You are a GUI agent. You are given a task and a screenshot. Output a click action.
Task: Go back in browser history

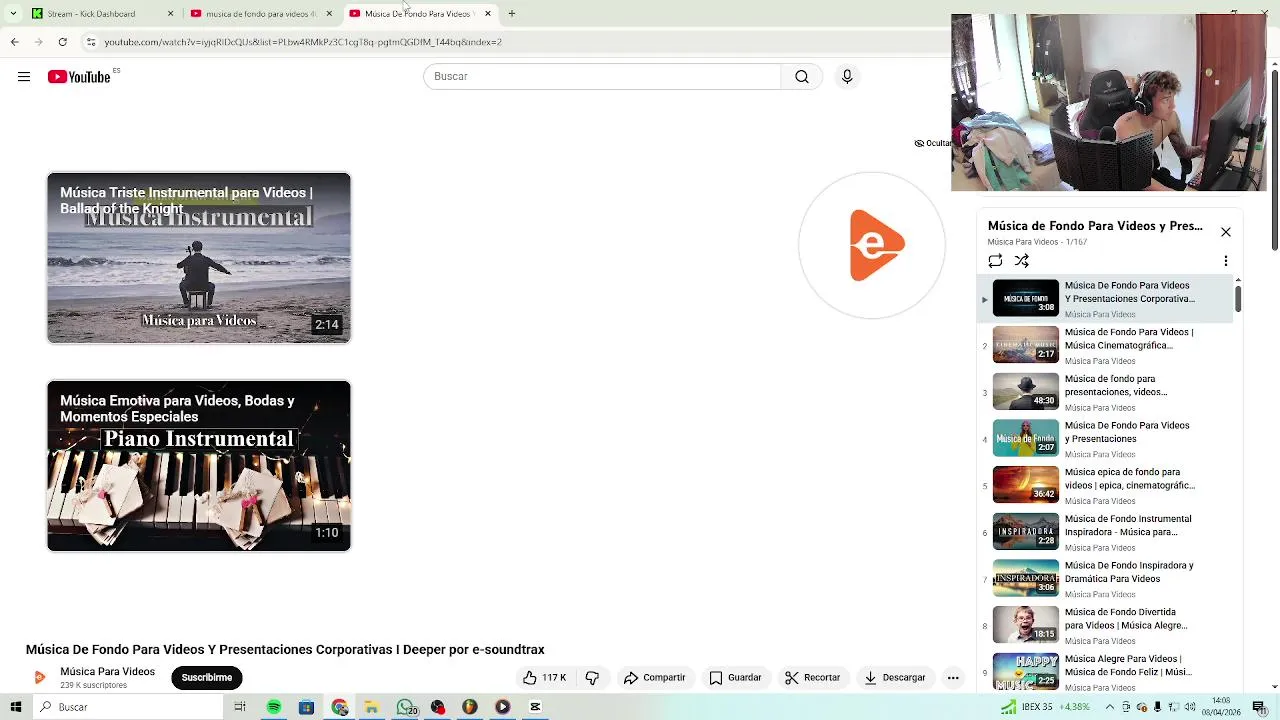14,42
